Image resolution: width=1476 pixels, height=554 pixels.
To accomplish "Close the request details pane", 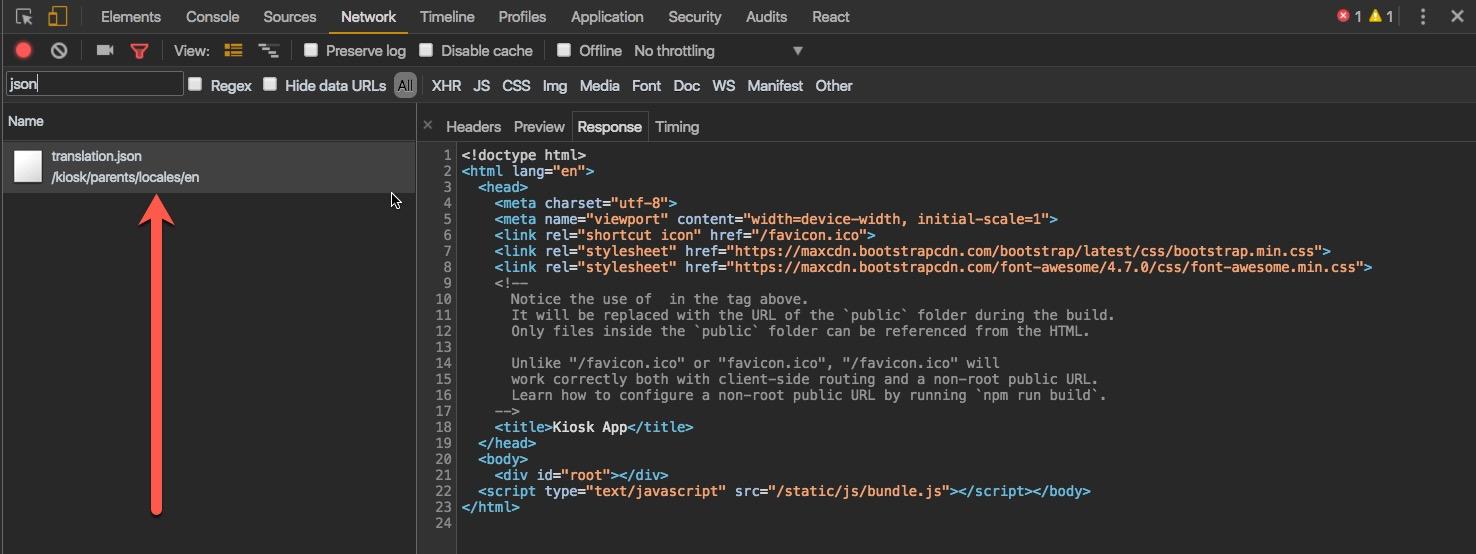I will [x=428, y=126].
